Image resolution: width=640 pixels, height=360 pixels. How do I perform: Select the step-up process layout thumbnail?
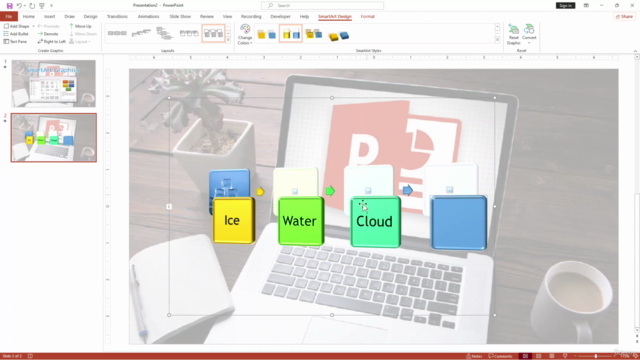pyautogui.click(x=141, y=33)
